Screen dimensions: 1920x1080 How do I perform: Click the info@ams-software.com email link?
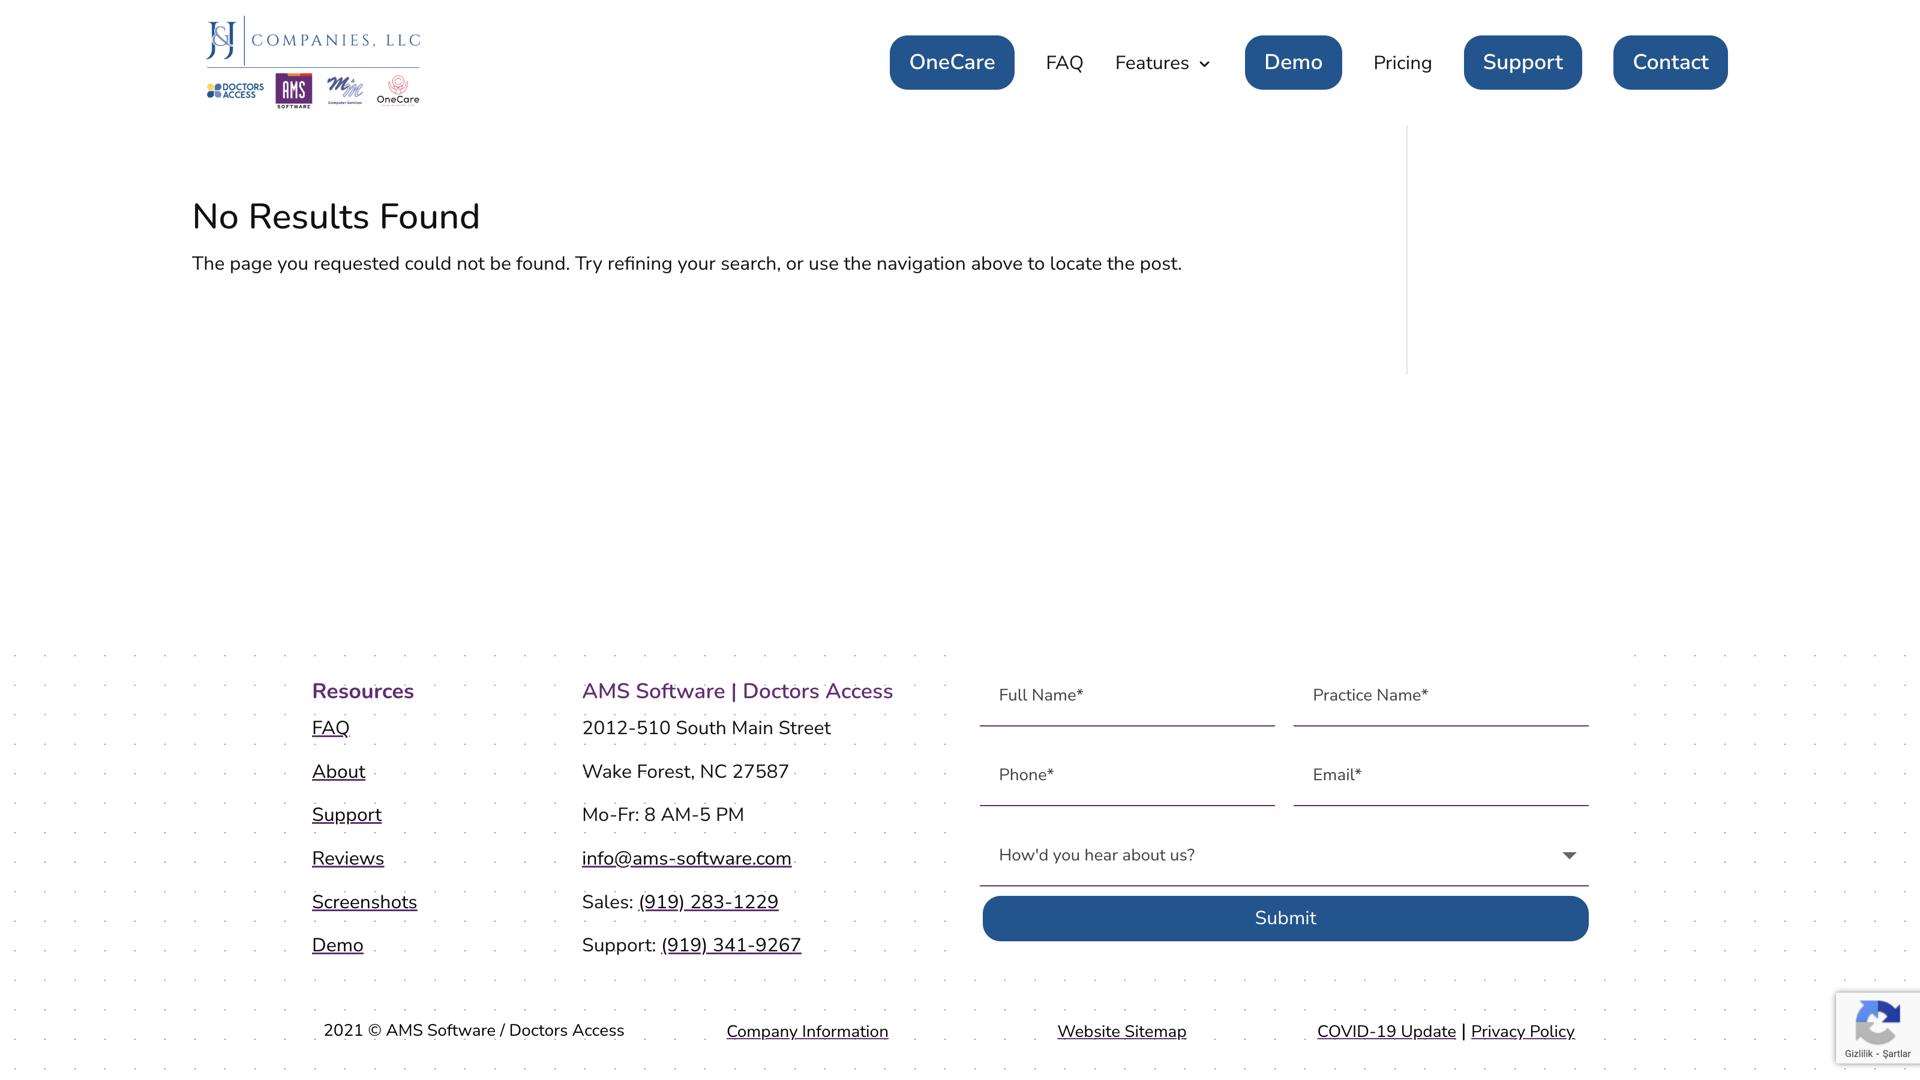pos(686,858)
